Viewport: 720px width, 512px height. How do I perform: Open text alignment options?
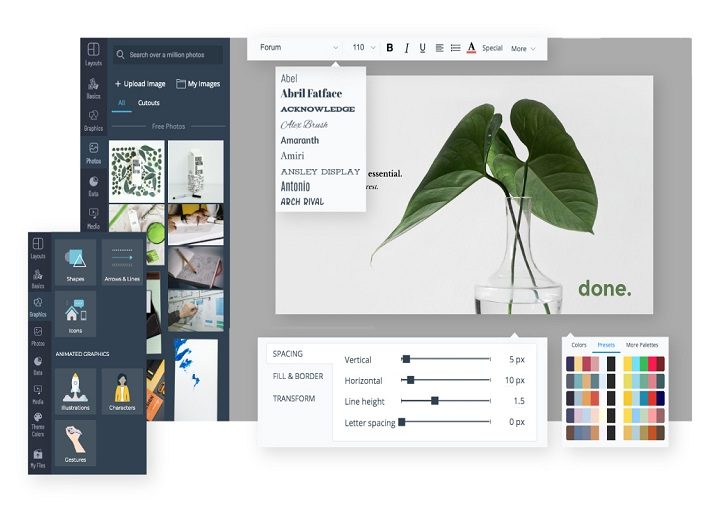(x=439, y=48)
